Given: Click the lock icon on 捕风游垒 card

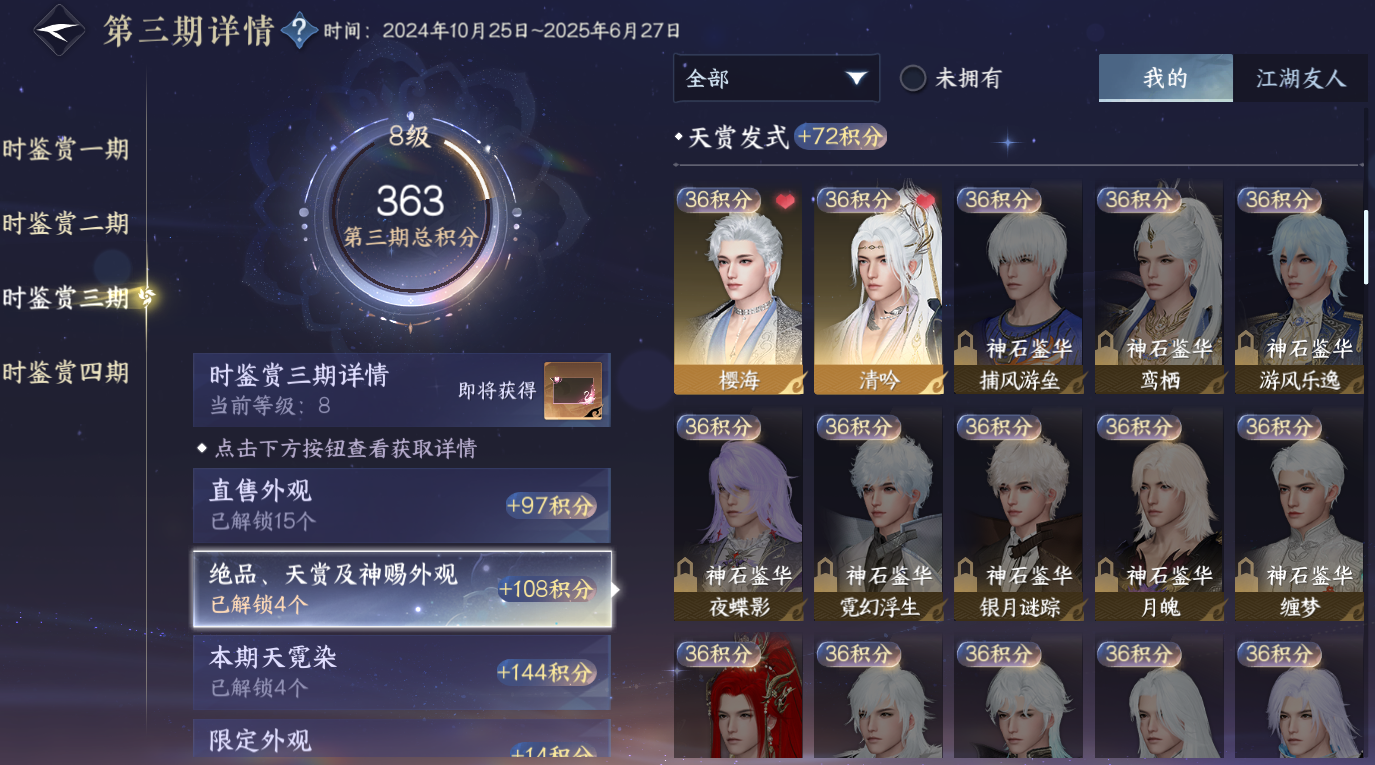Looking at the screenshot, I should [966, 349].
